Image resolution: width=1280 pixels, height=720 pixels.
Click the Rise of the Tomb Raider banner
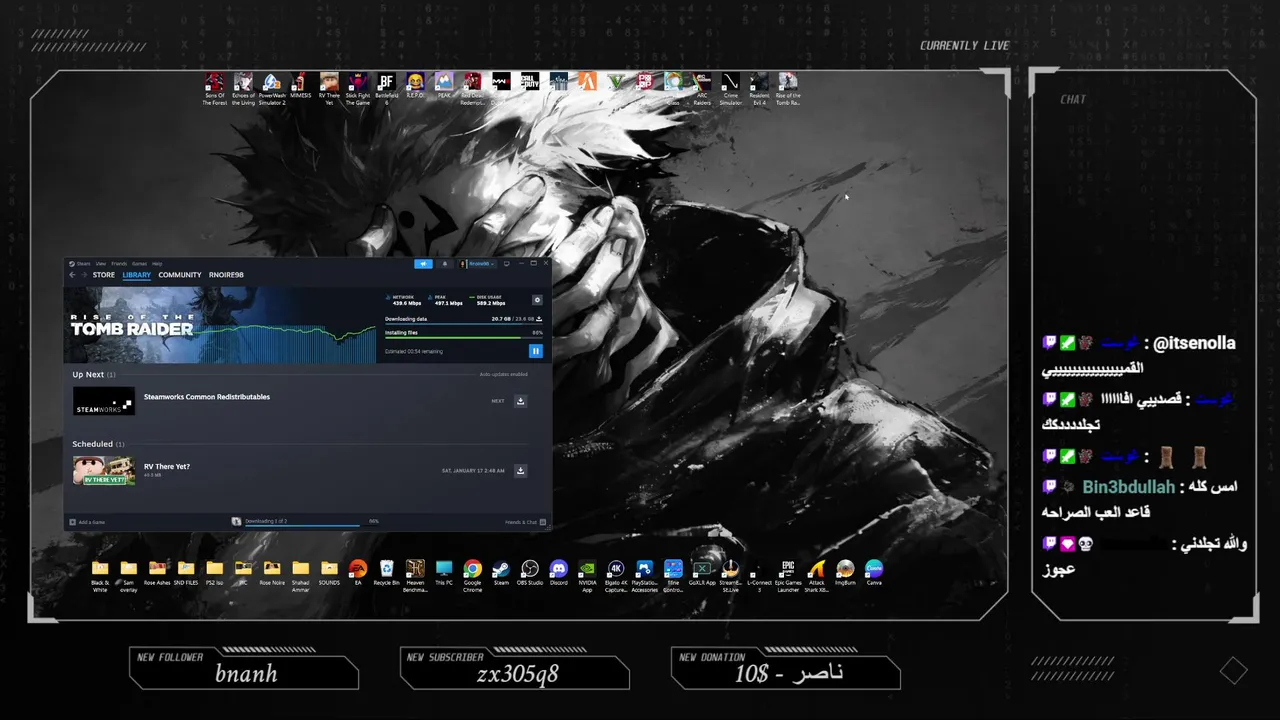click(220, 325)
